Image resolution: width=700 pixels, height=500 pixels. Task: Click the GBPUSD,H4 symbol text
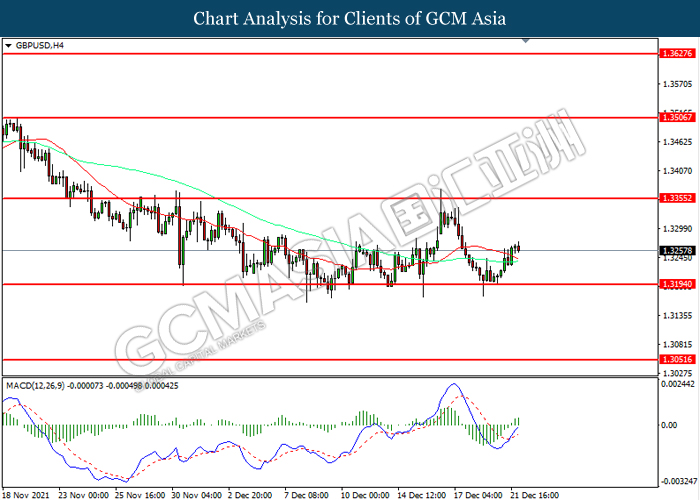[x=40, y=46]
